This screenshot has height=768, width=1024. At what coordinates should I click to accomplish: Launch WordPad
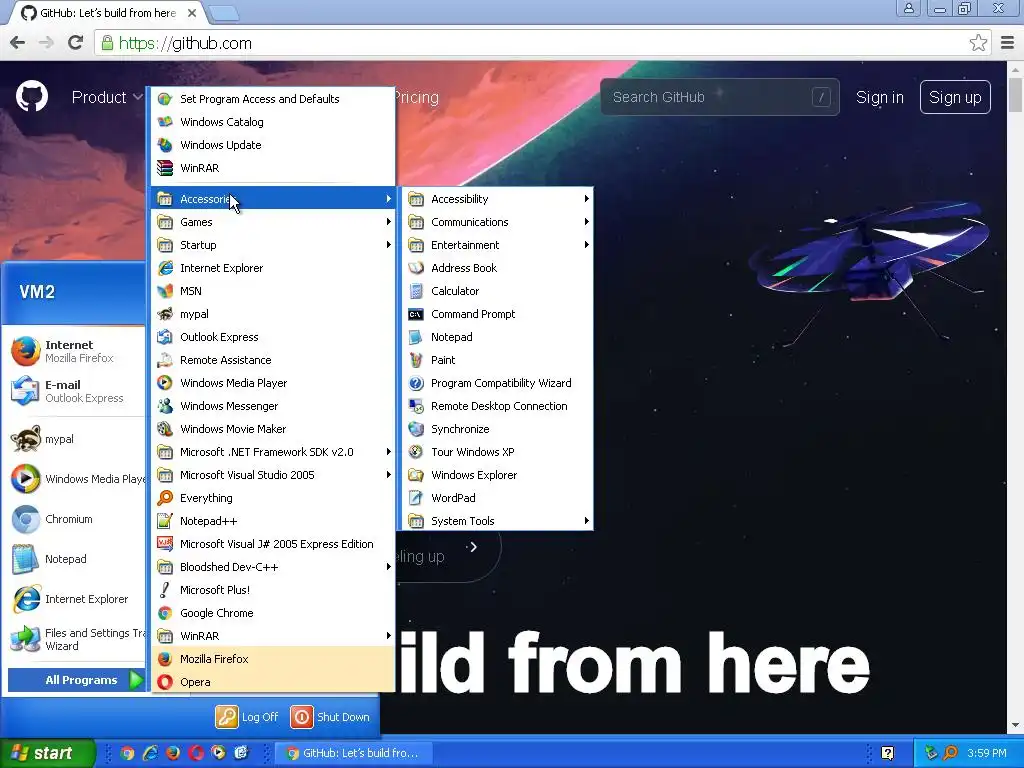coord(496,498)
